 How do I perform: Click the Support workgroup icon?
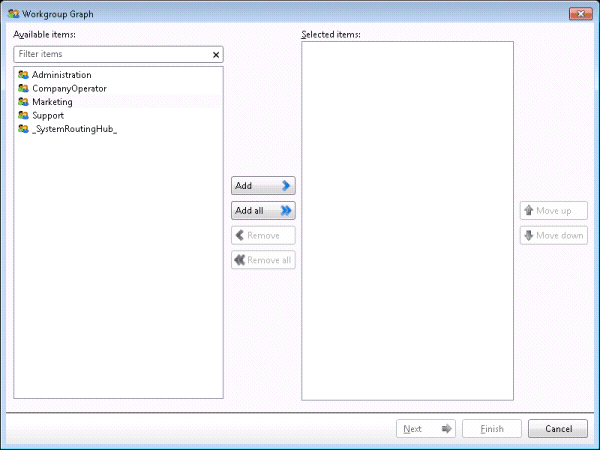23,116
